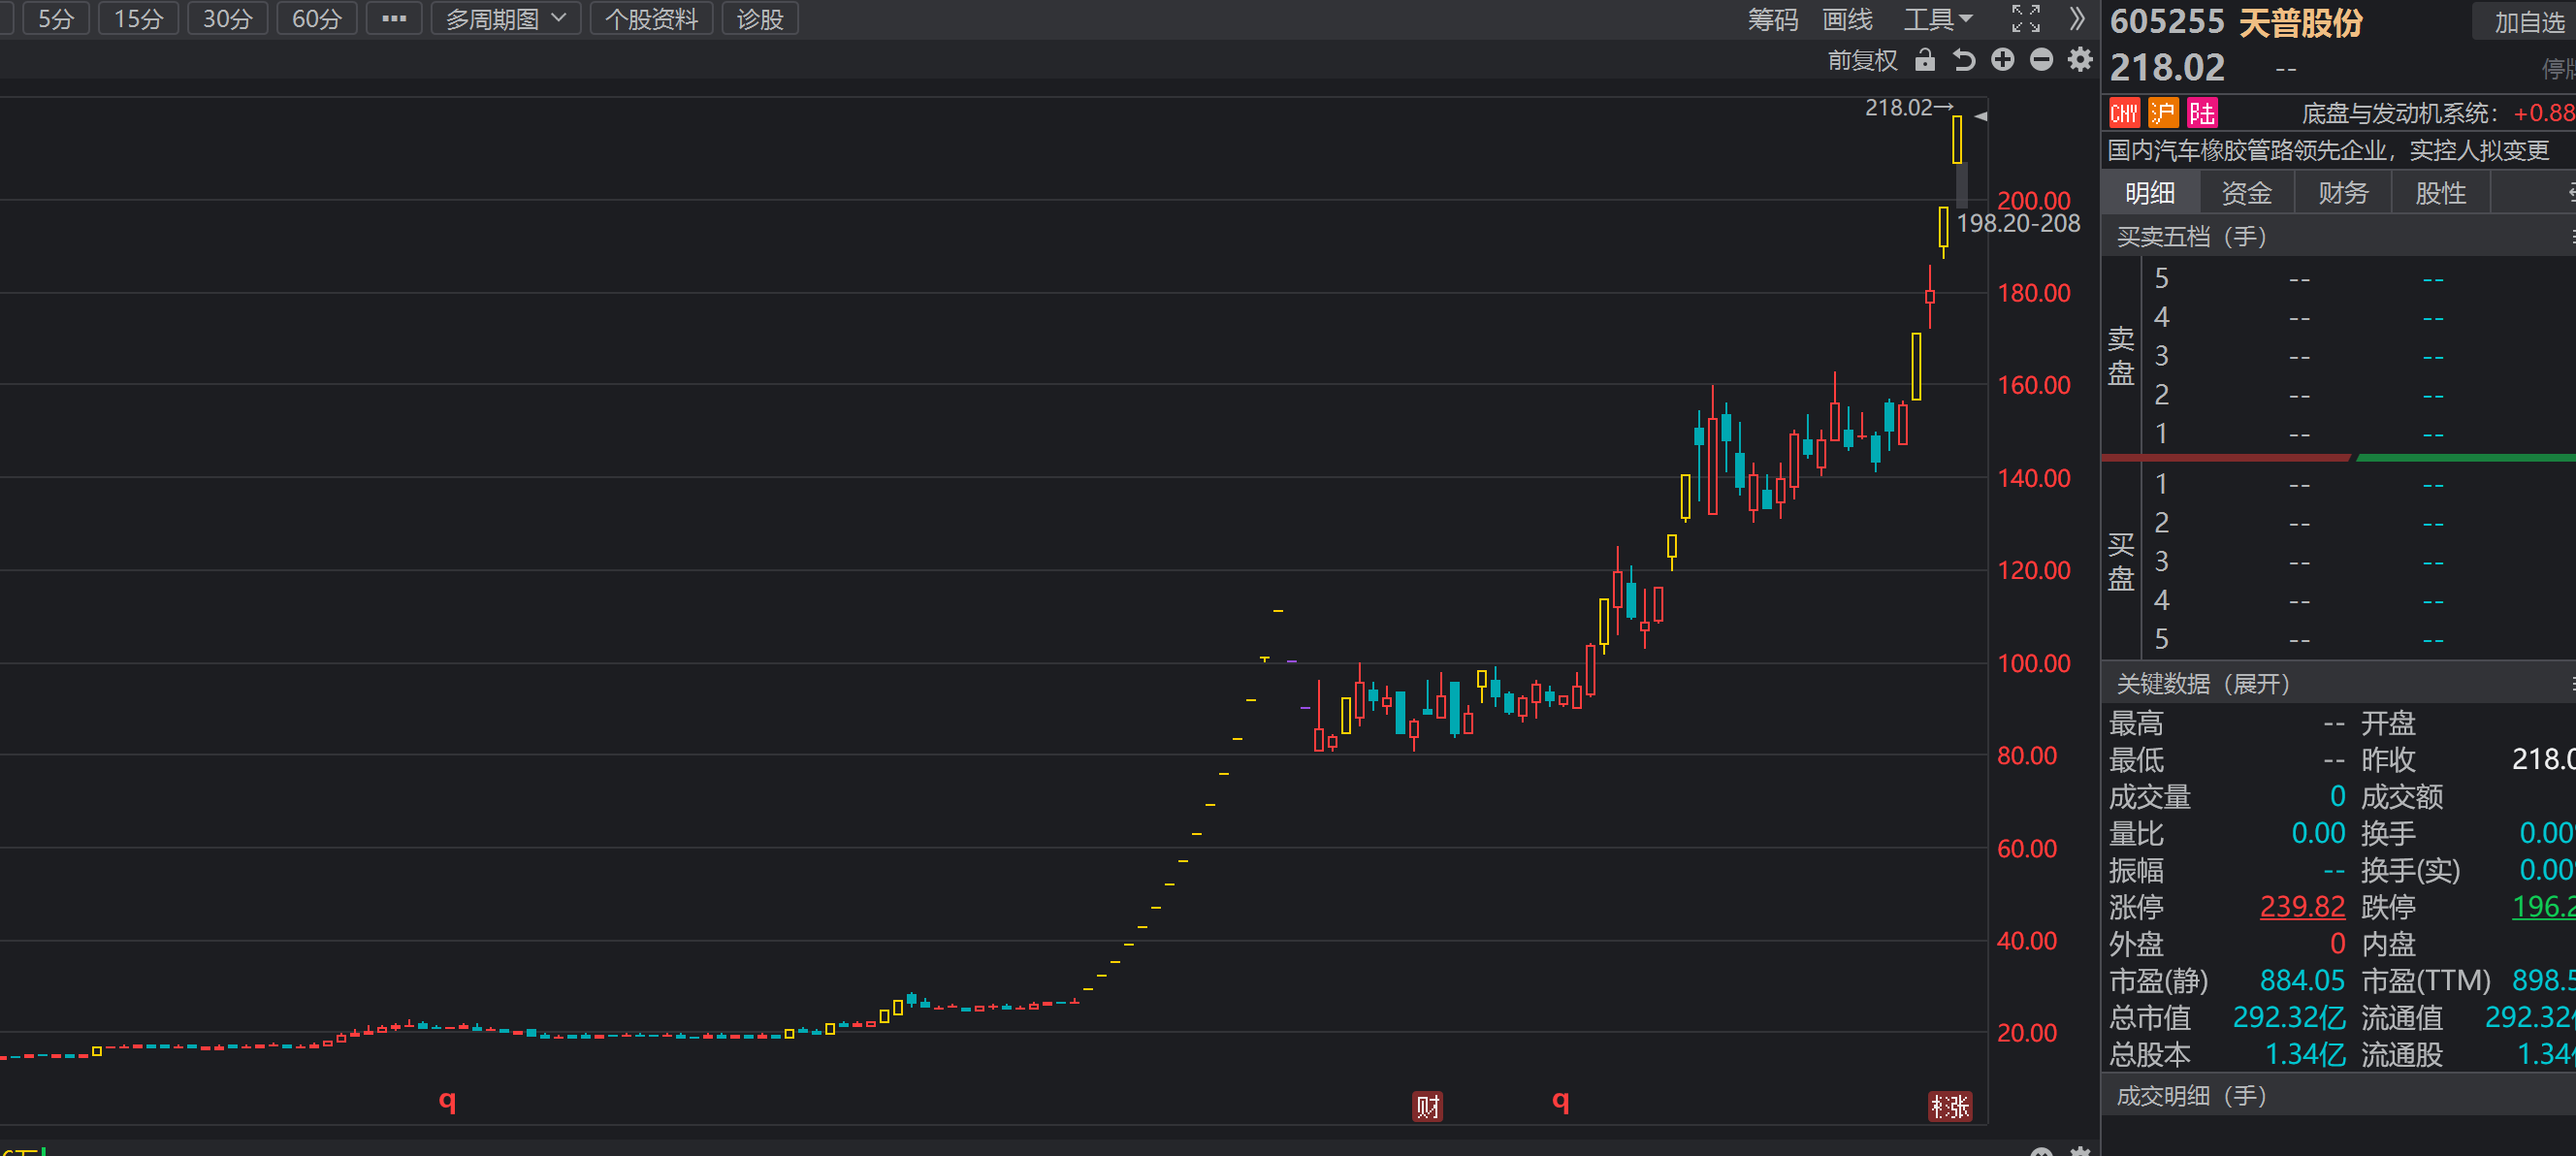This screenshot has width=2576, height=1156.
Task: Switch to the 资金 tab
Action: pos(2246,193)
